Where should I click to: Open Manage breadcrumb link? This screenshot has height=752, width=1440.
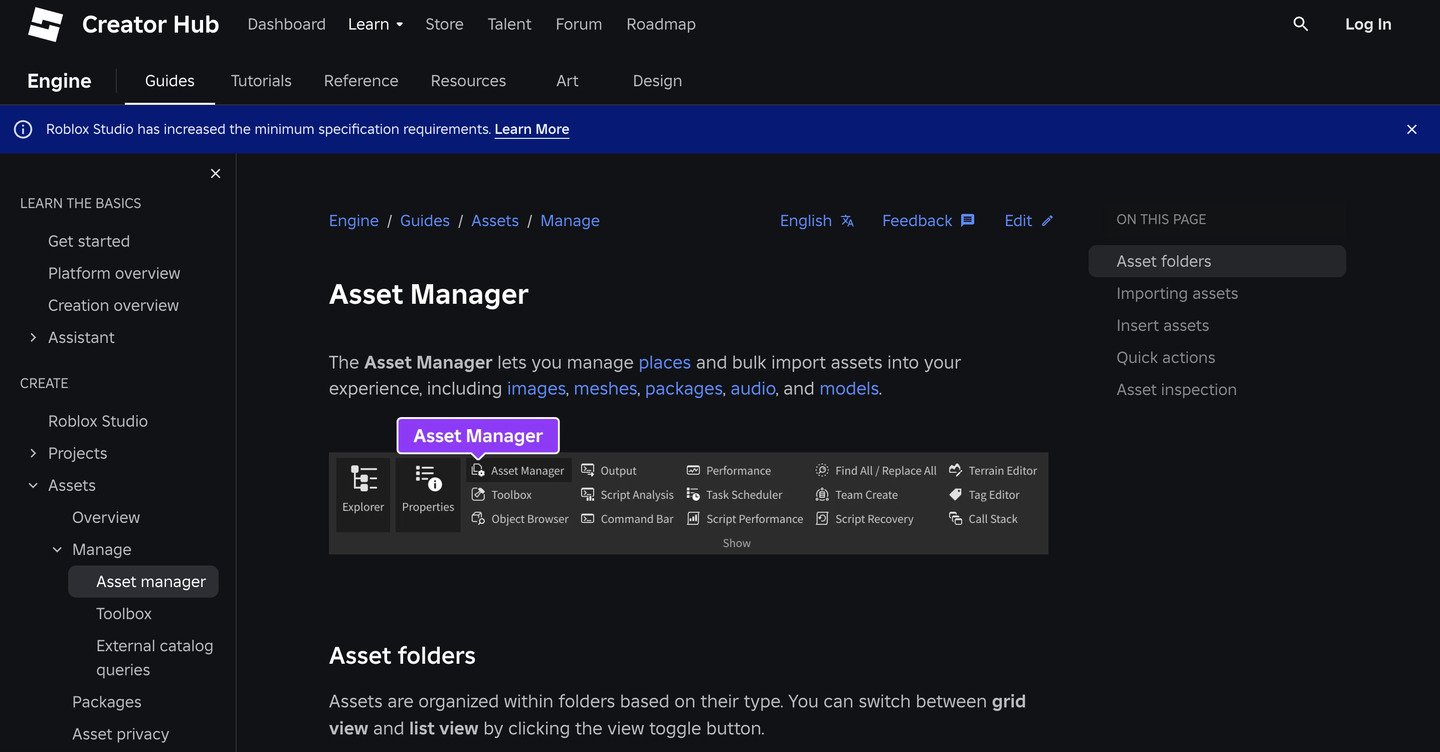coord(570,221)
